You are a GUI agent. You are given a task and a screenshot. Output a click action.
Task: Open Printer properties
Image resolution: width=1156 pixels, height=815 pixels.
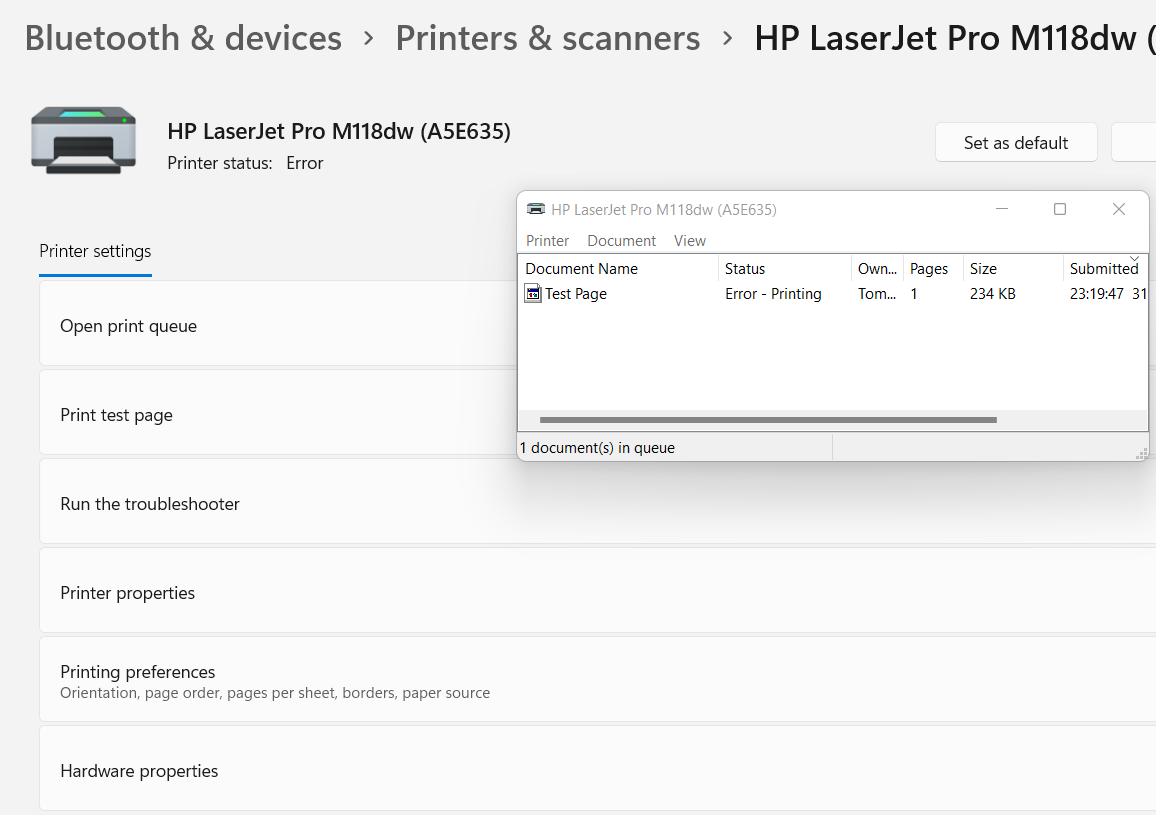click(x=127, y=592)
